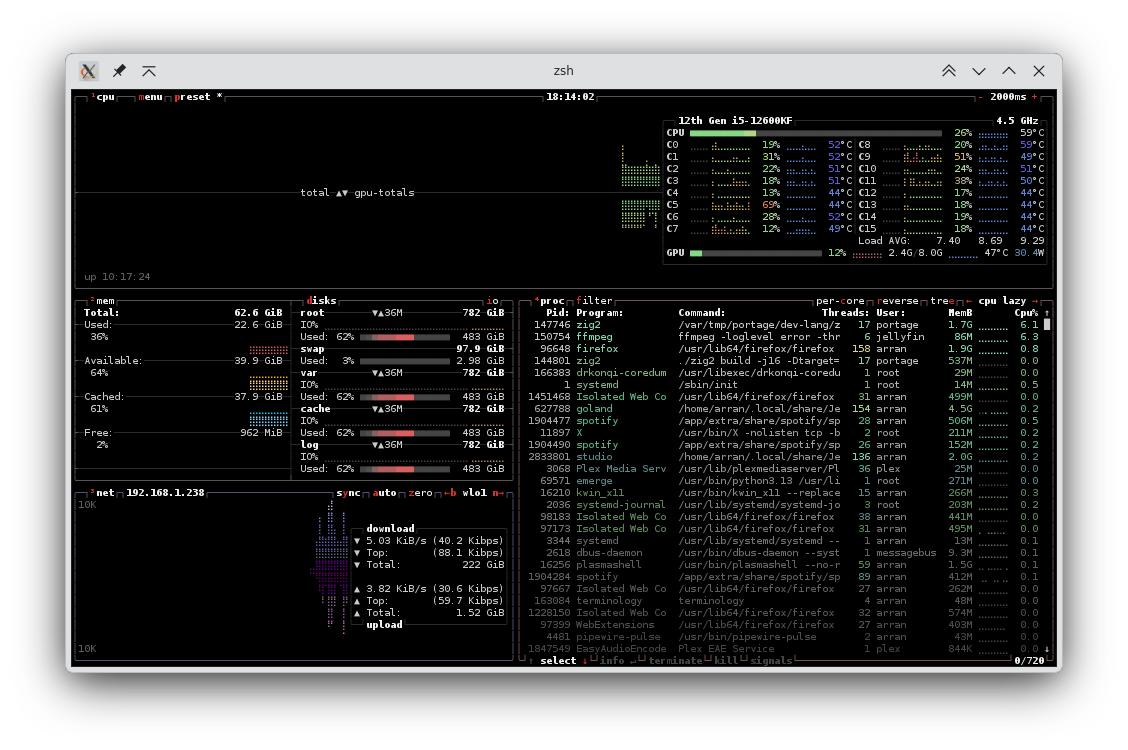This screenshot has height=750, width=1128.
Task: Select the Plex Media Serv process row
Action: pos(783,469)
